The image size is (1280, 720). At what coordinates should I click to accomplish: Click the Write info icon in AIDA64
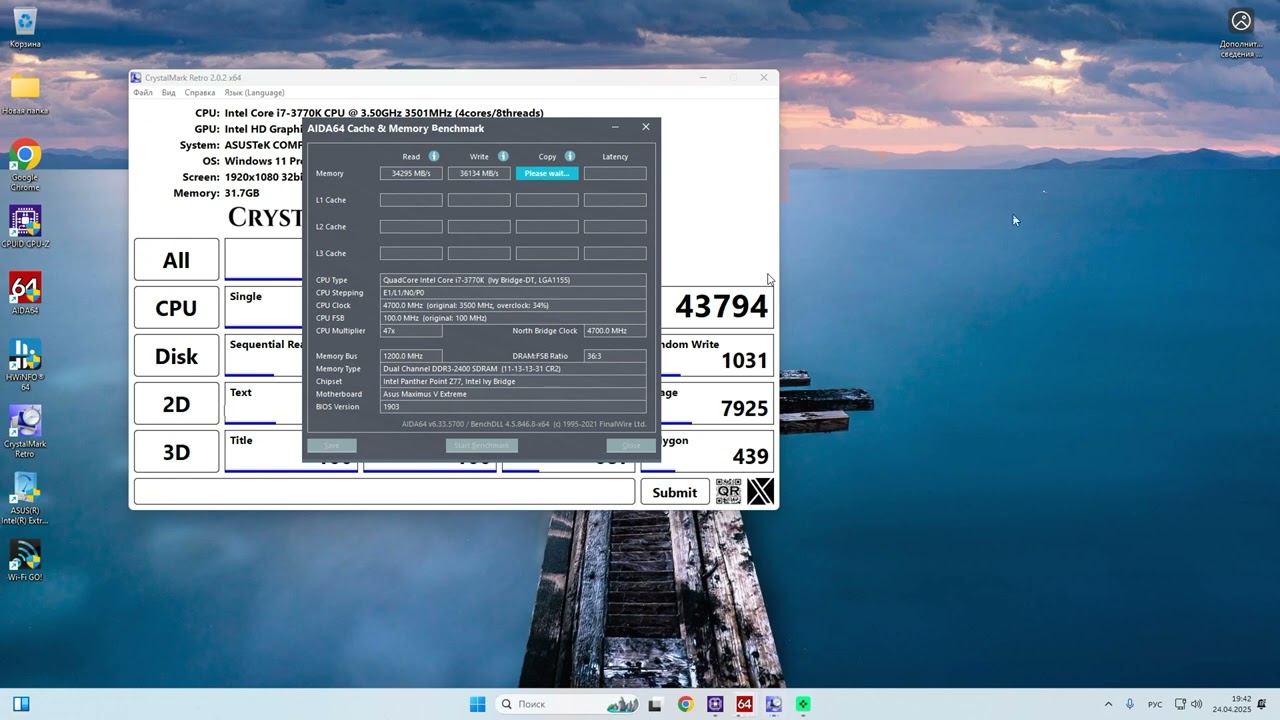pyautogui.click(x=503, y=156)
